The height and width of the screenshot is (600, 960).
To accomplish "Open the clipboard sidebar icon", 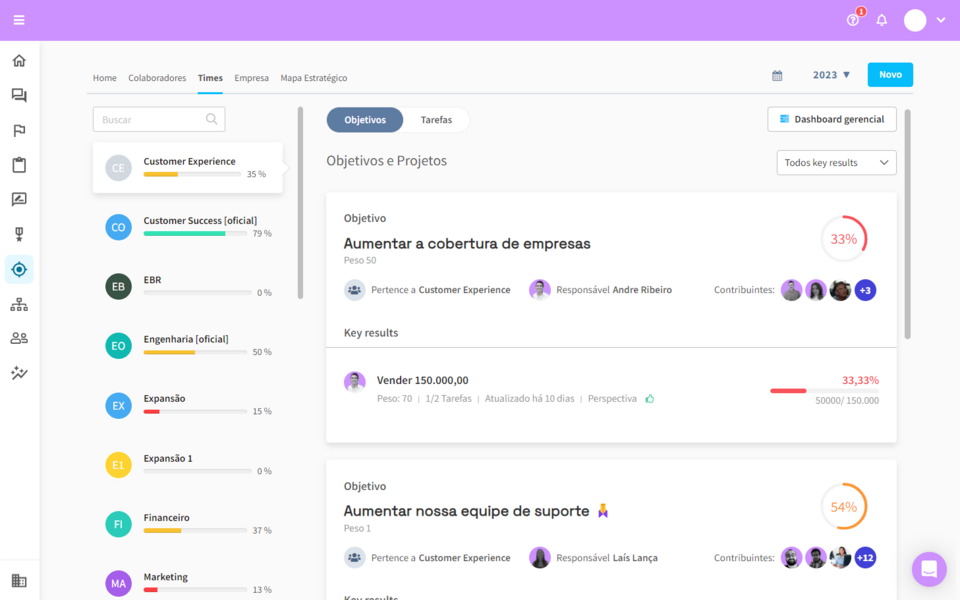I will pyautogui.click(x=19, y=165).
